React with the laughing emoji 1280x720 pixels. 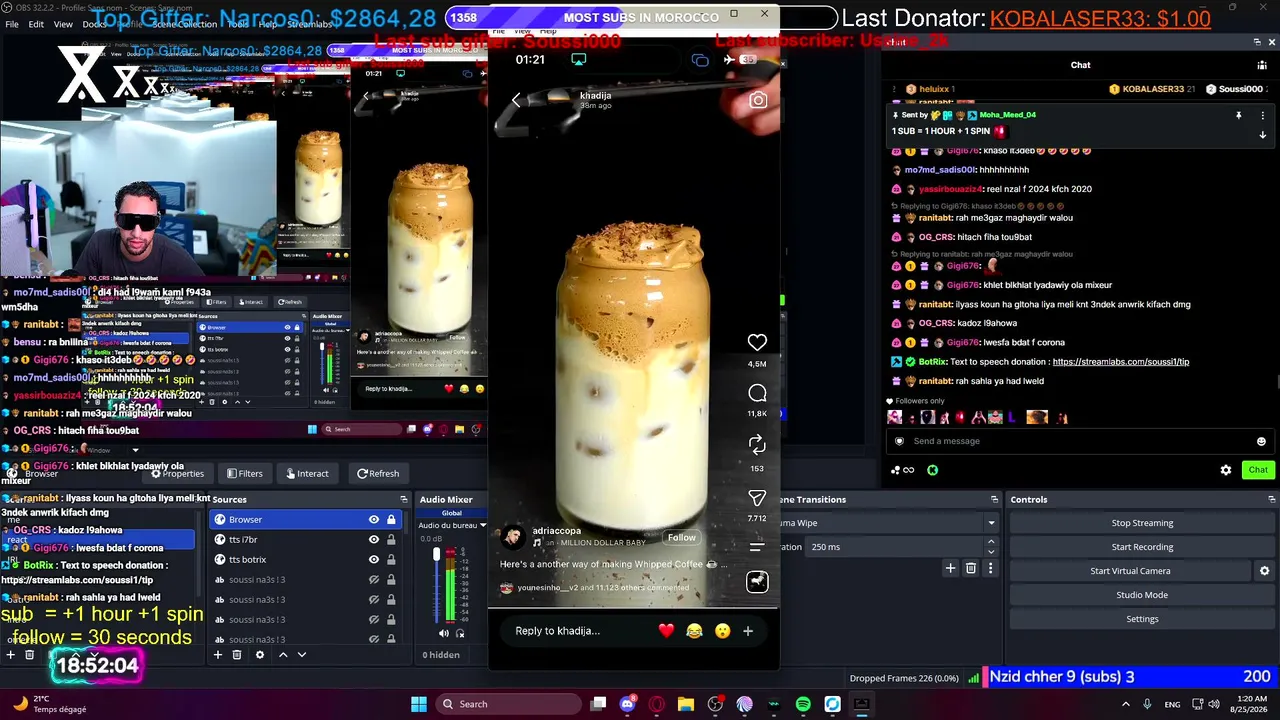tap(694, 631)
